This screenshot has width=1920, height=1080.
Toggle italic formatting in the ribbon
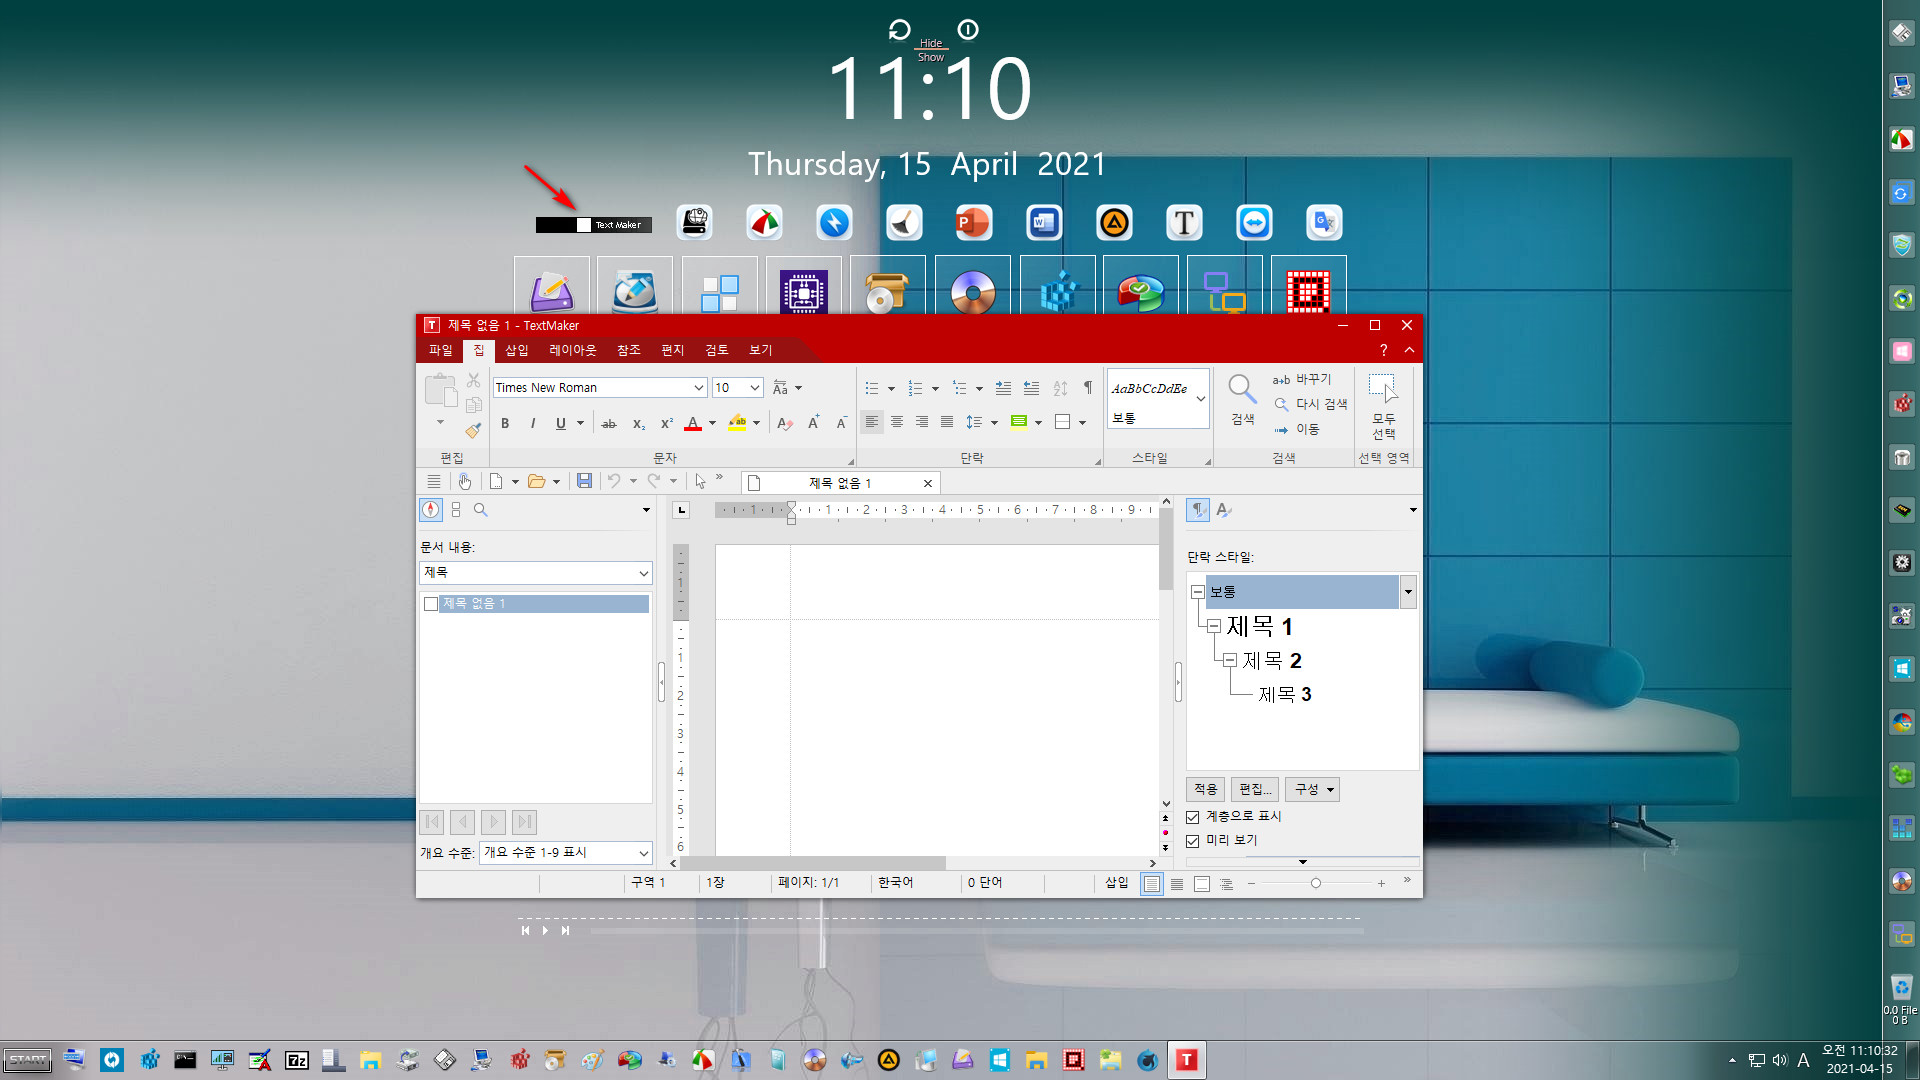[x=533, y=423]
